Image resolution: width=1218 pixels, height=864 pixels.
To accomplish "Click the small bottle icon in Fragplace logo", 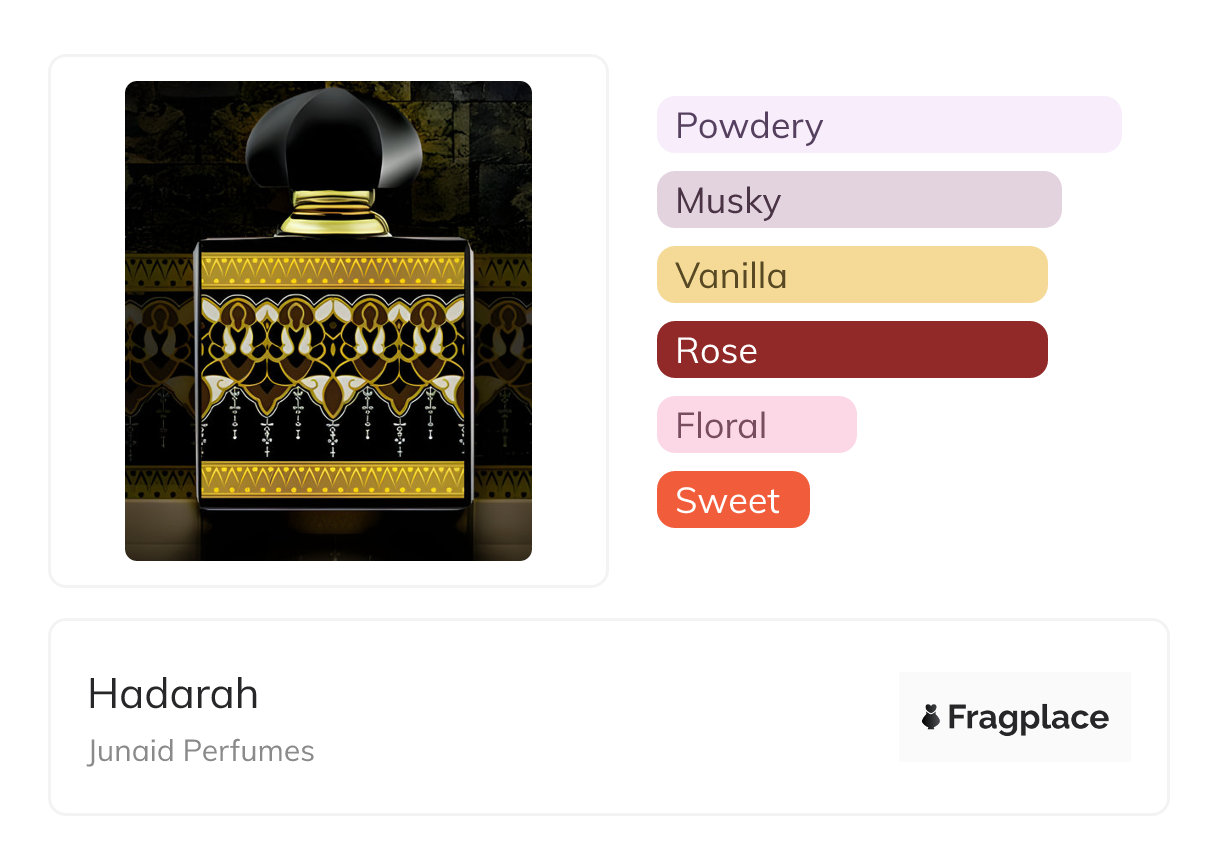I will [931, 717].
